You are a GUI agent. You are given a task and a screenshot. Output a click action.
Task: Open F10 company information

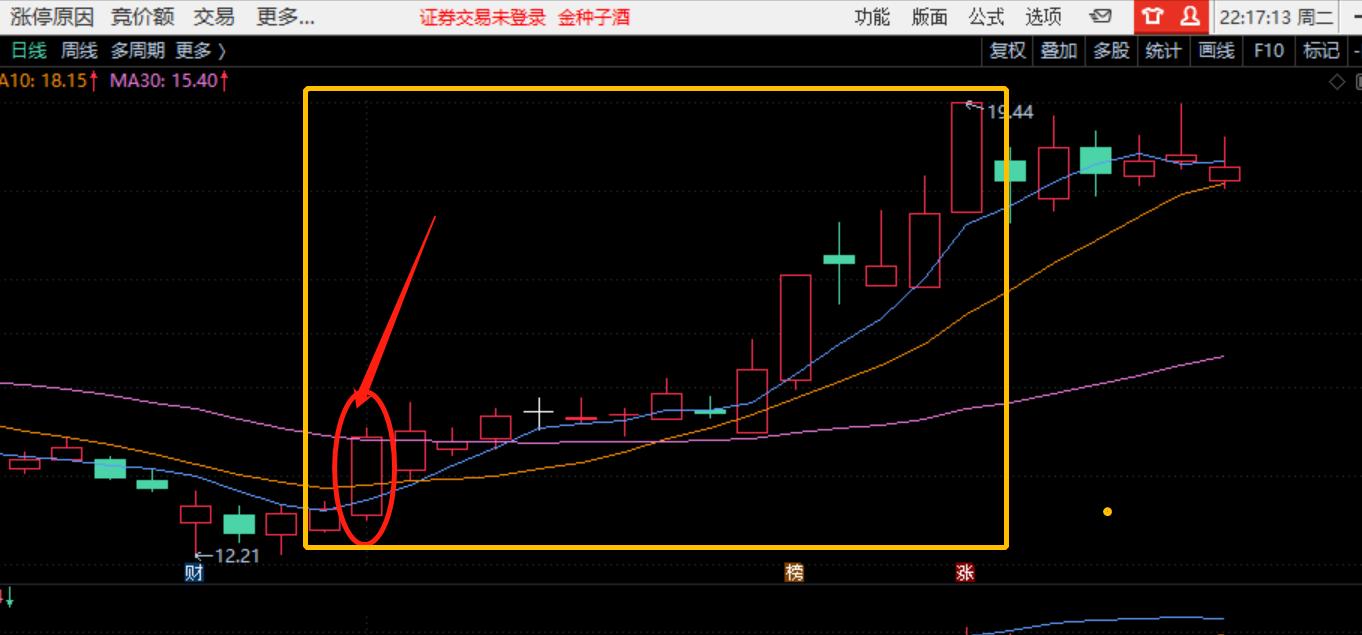[x=1268, y=50]
